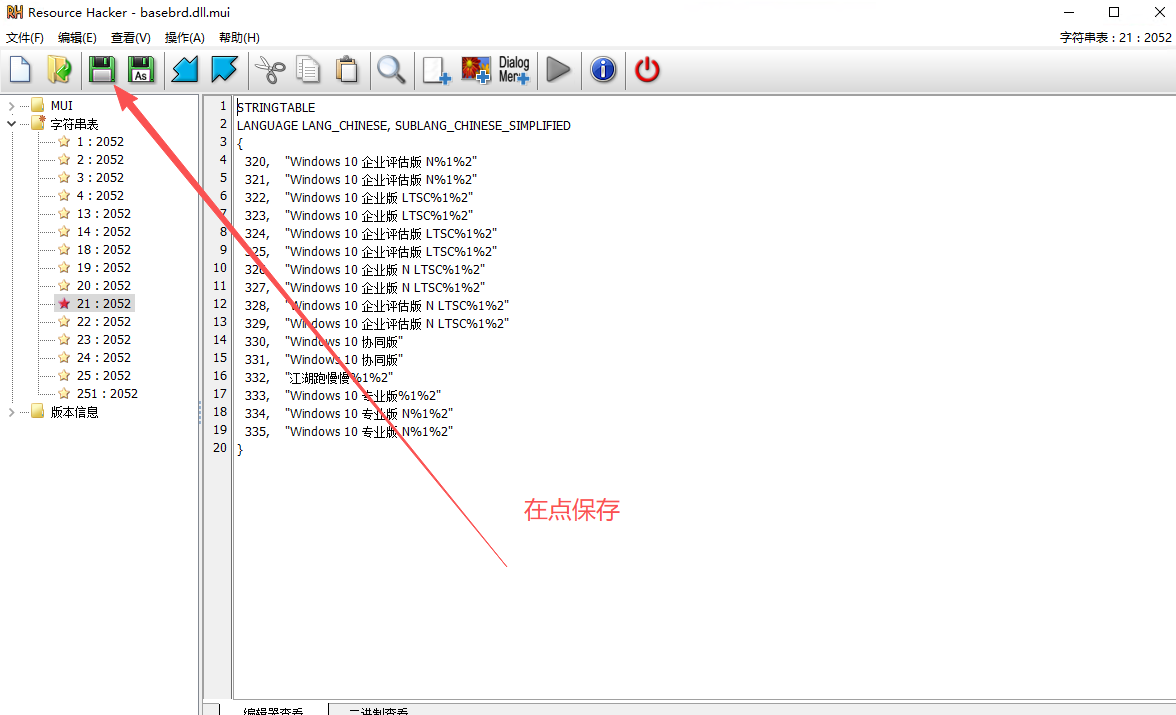Click the Paste clipboard icon
The width and height of the screenshot is (1176, 715).
pos(346,70)
